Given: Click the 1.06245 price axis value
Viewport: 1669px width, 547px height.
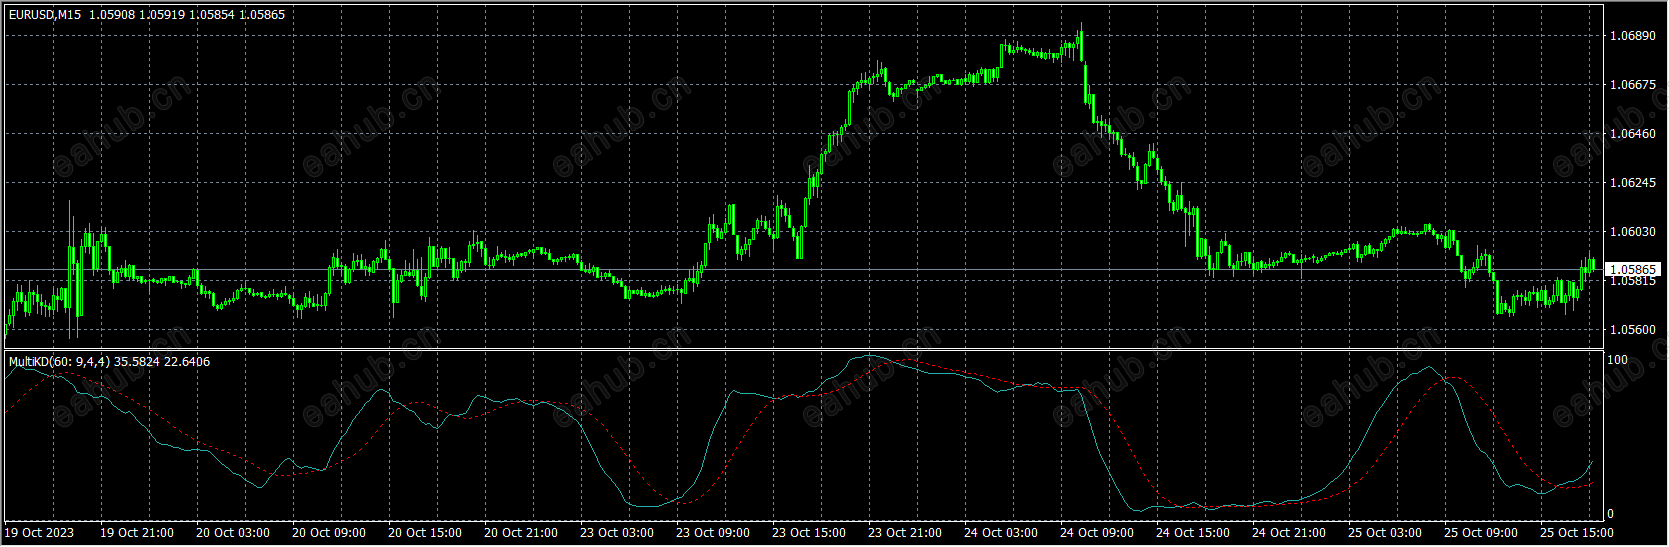Looking at the screenshot, I should (1632, 183).
